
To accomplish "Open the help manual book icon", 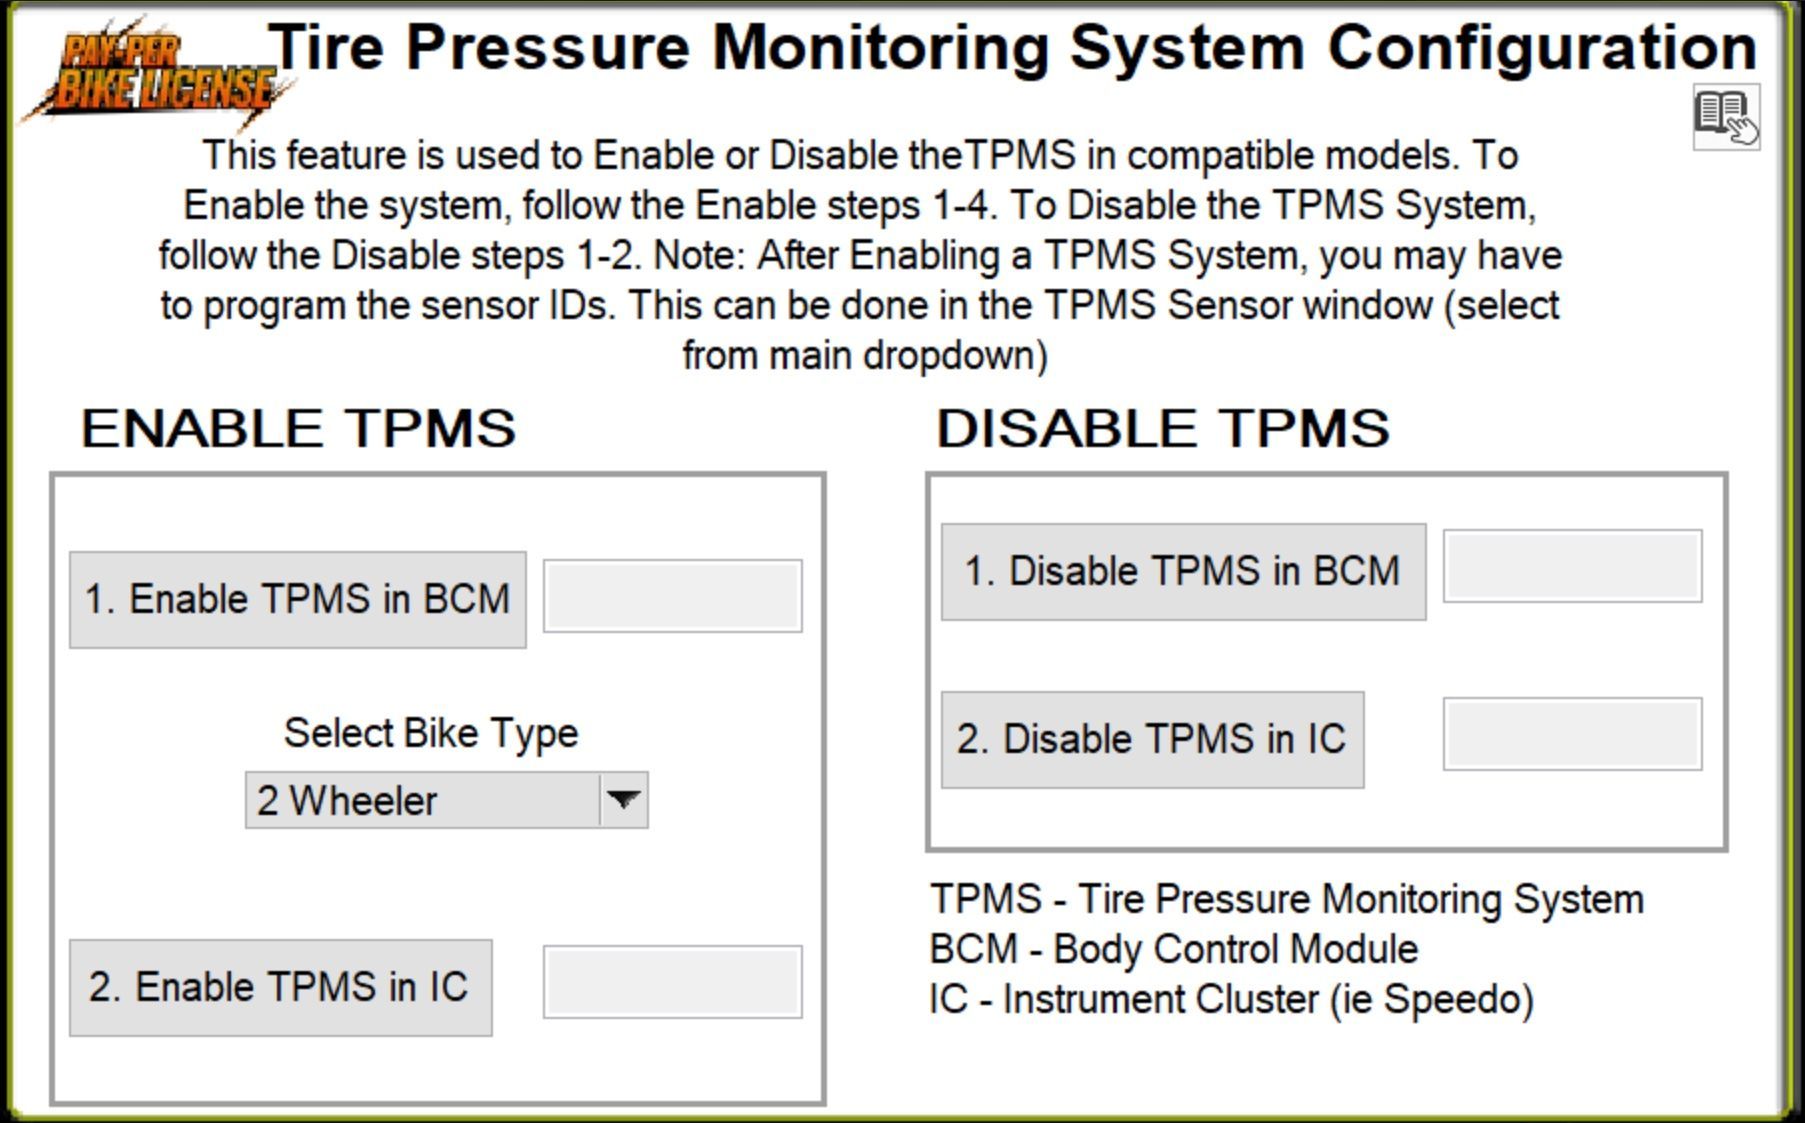I will 1725,117.
